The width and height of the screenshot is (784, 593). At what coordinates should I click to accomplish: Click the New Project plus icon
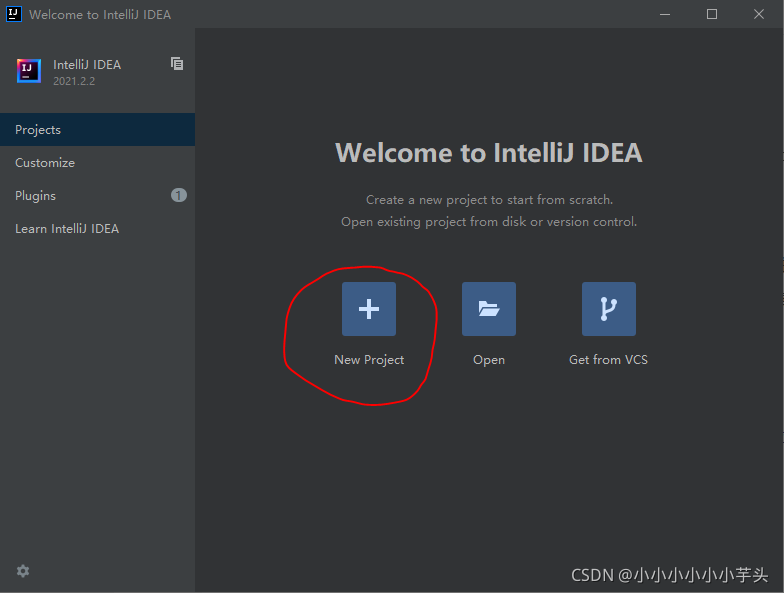click(369, 309)
